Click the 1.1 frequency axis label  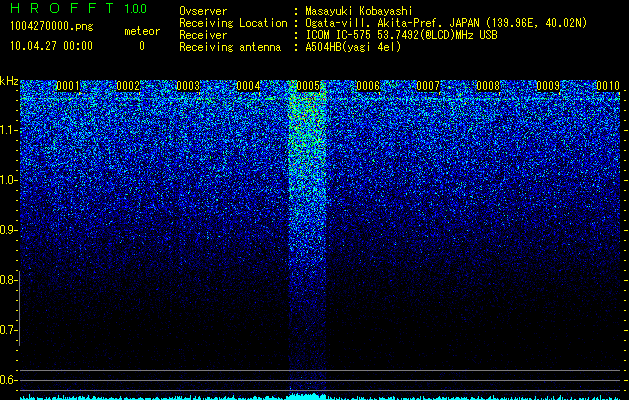8,130
